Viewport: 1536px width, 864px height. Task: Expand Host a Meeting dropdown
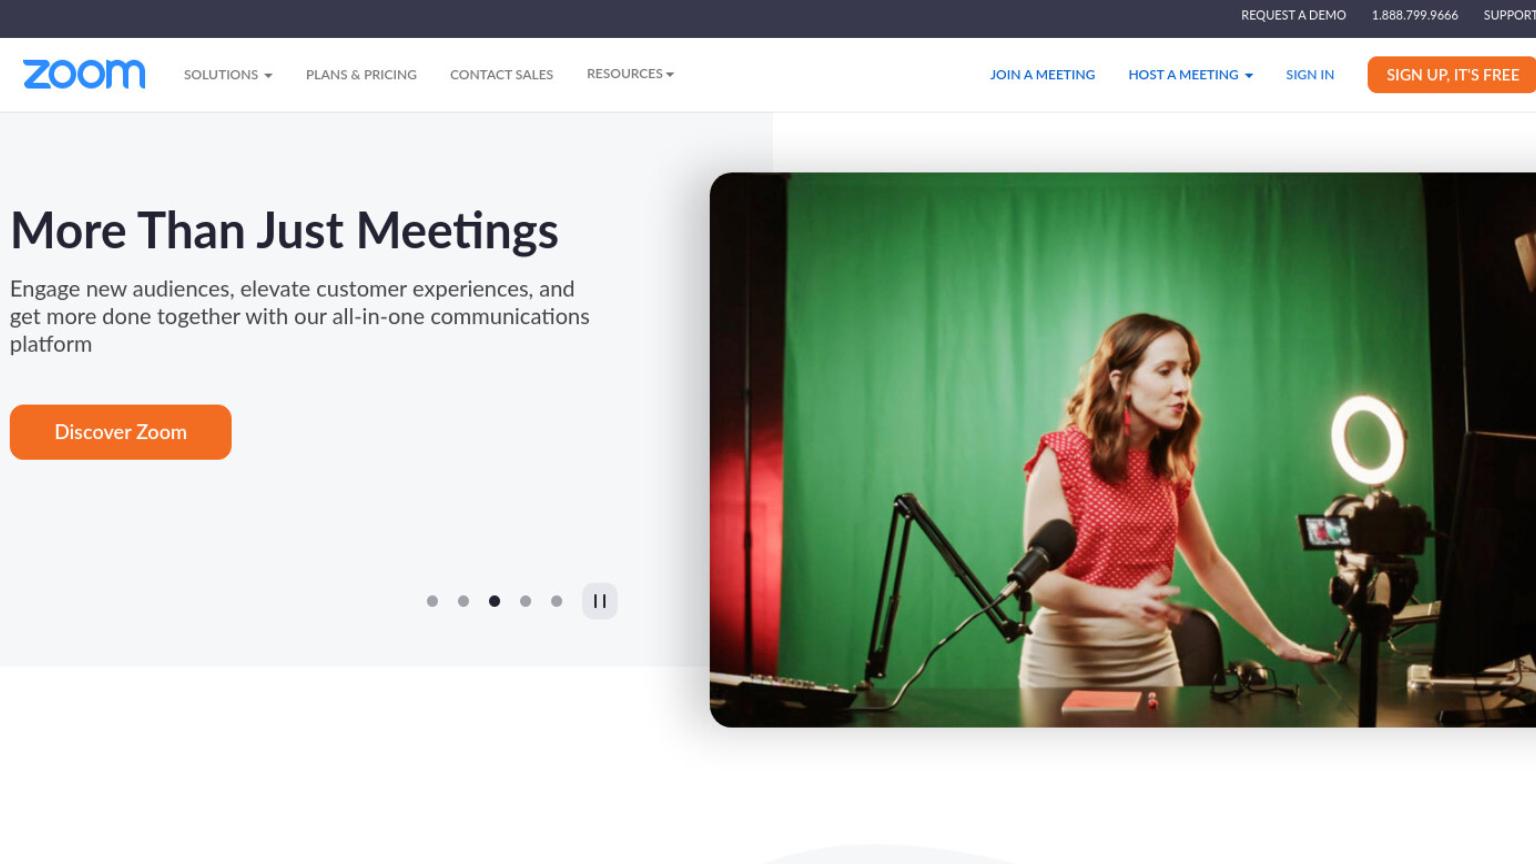point(1190,75)
